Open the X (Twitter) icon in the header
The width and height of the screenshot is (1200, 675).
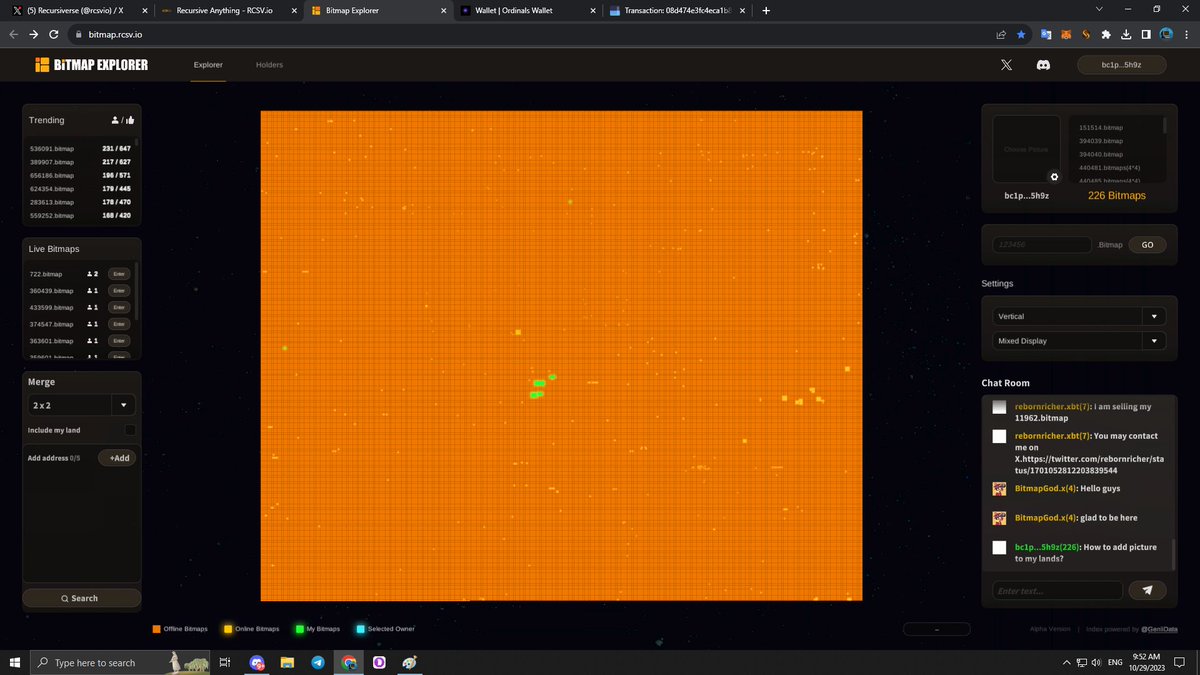[x=1005, y=64]
